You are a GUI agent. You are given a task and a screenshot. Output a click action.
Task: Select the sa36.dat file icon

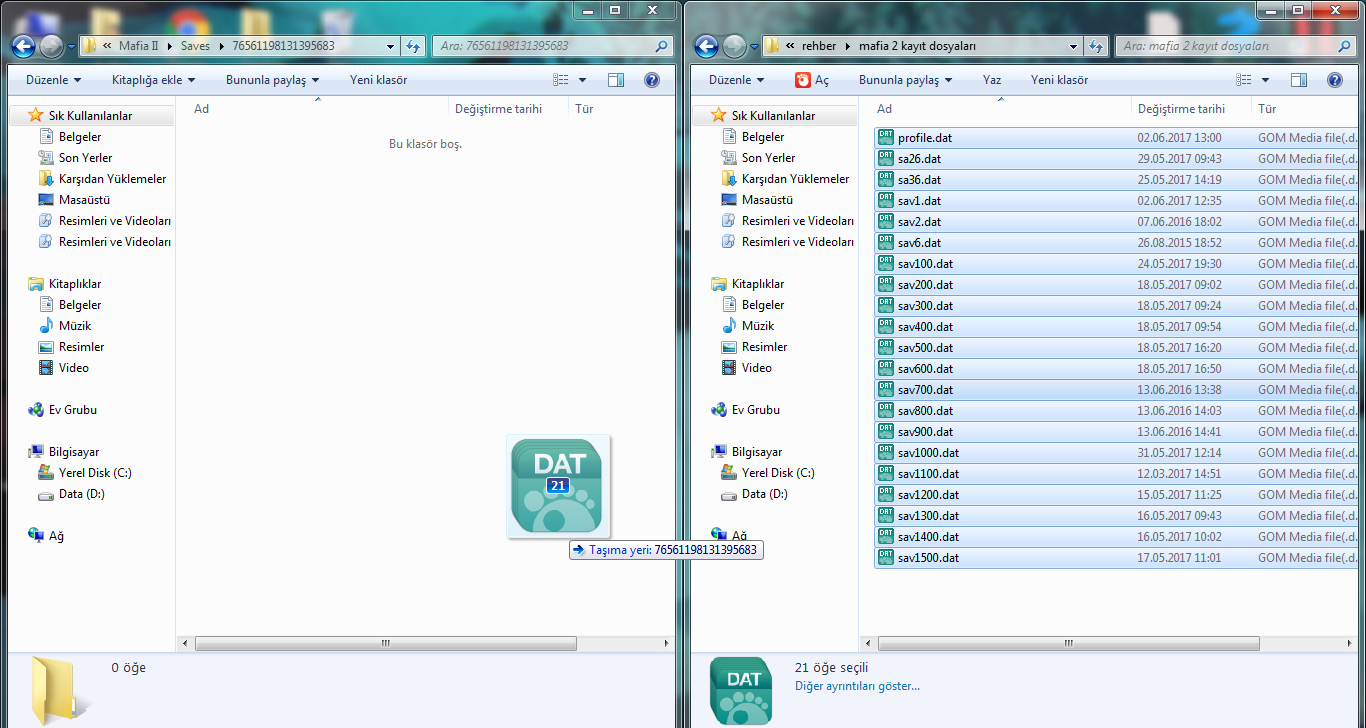click(x=886, y=180)
